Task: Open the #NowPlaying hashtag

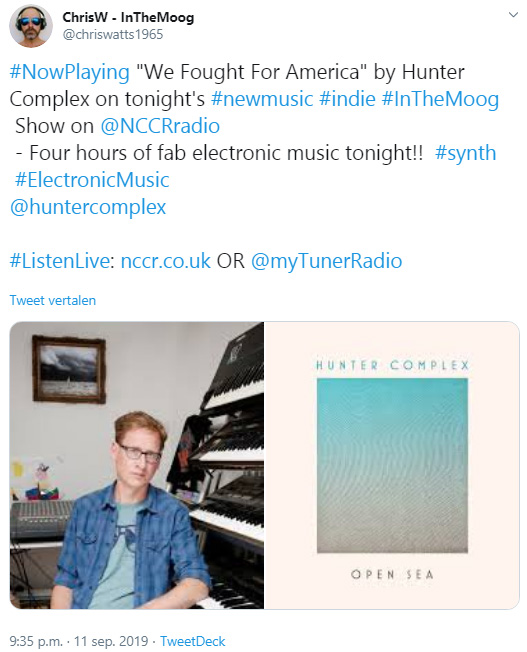Action: click(69, 72)
